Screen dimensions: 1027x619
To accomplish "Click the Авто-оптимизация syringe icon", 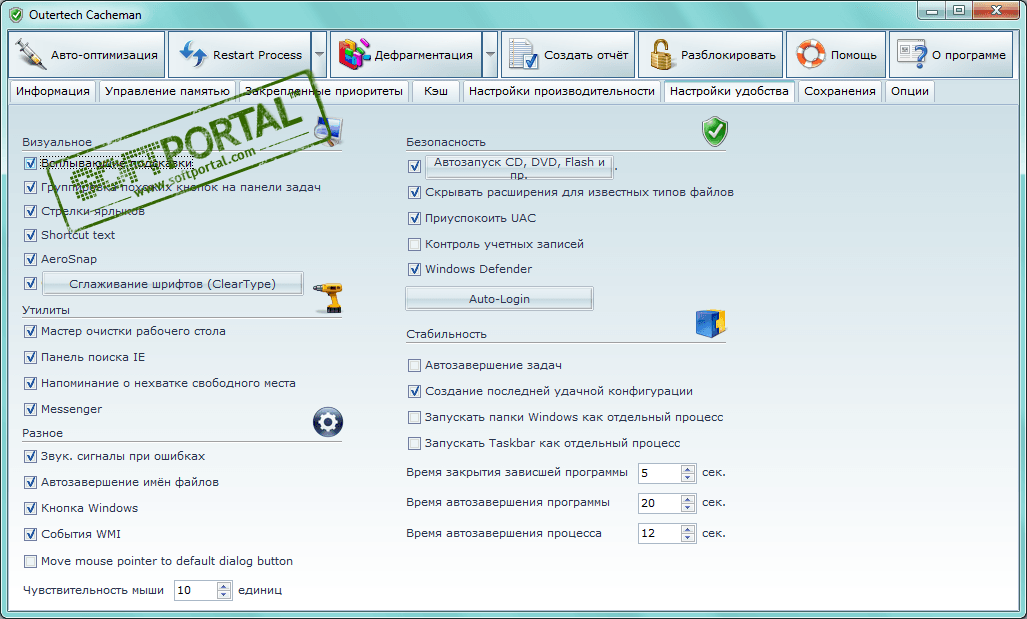I will coord(30,55).
